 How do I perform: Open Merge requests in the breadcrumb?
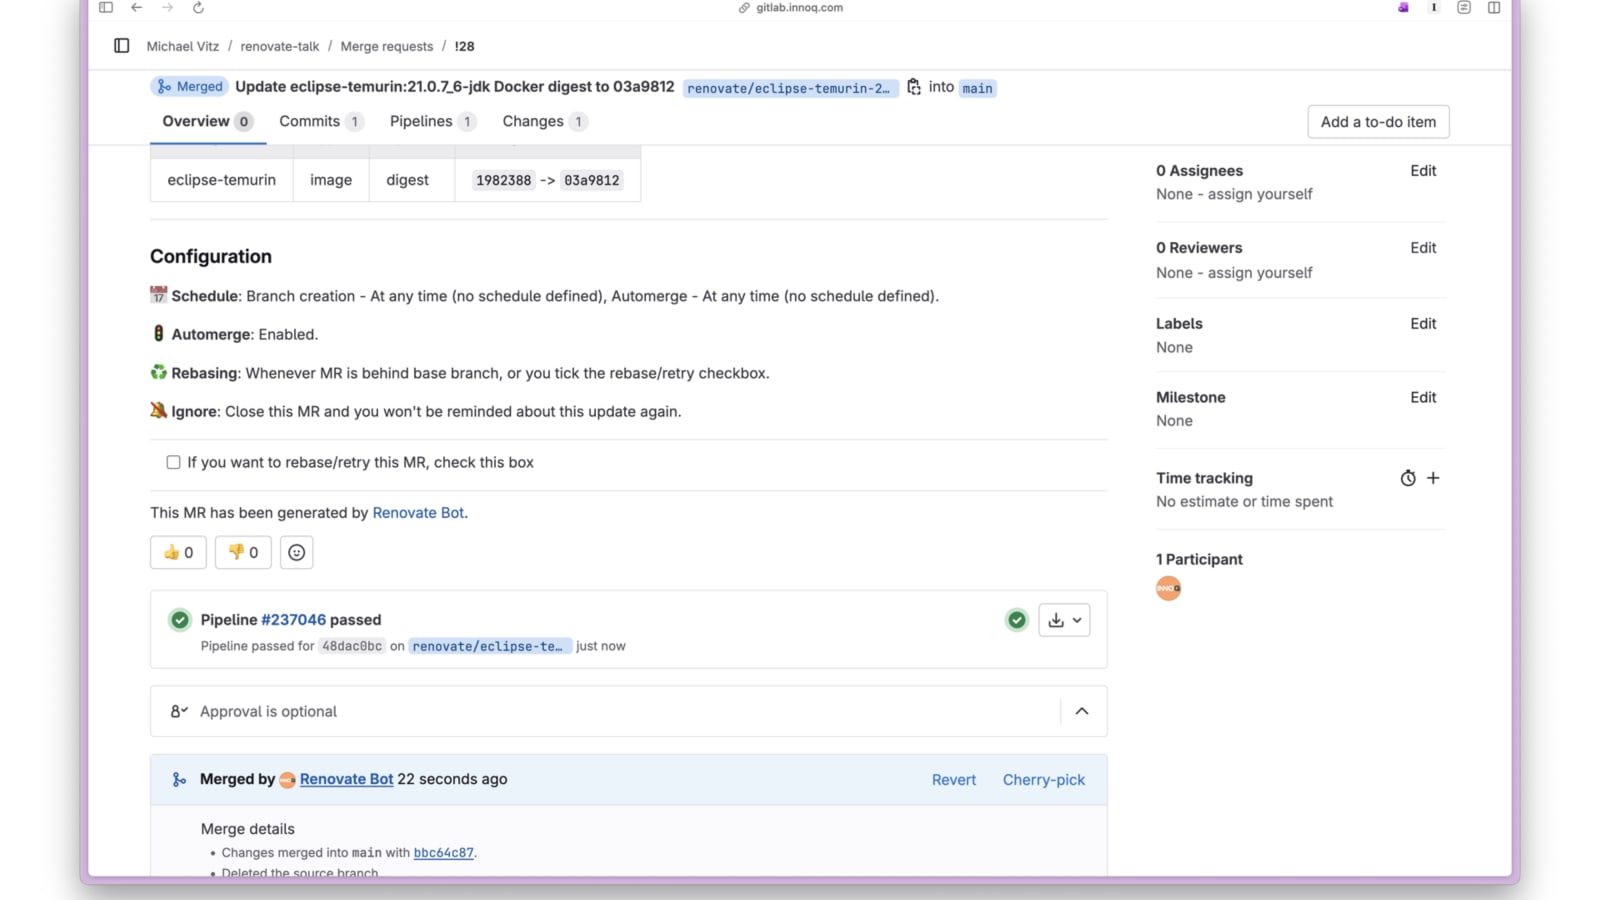coord(387,46)
